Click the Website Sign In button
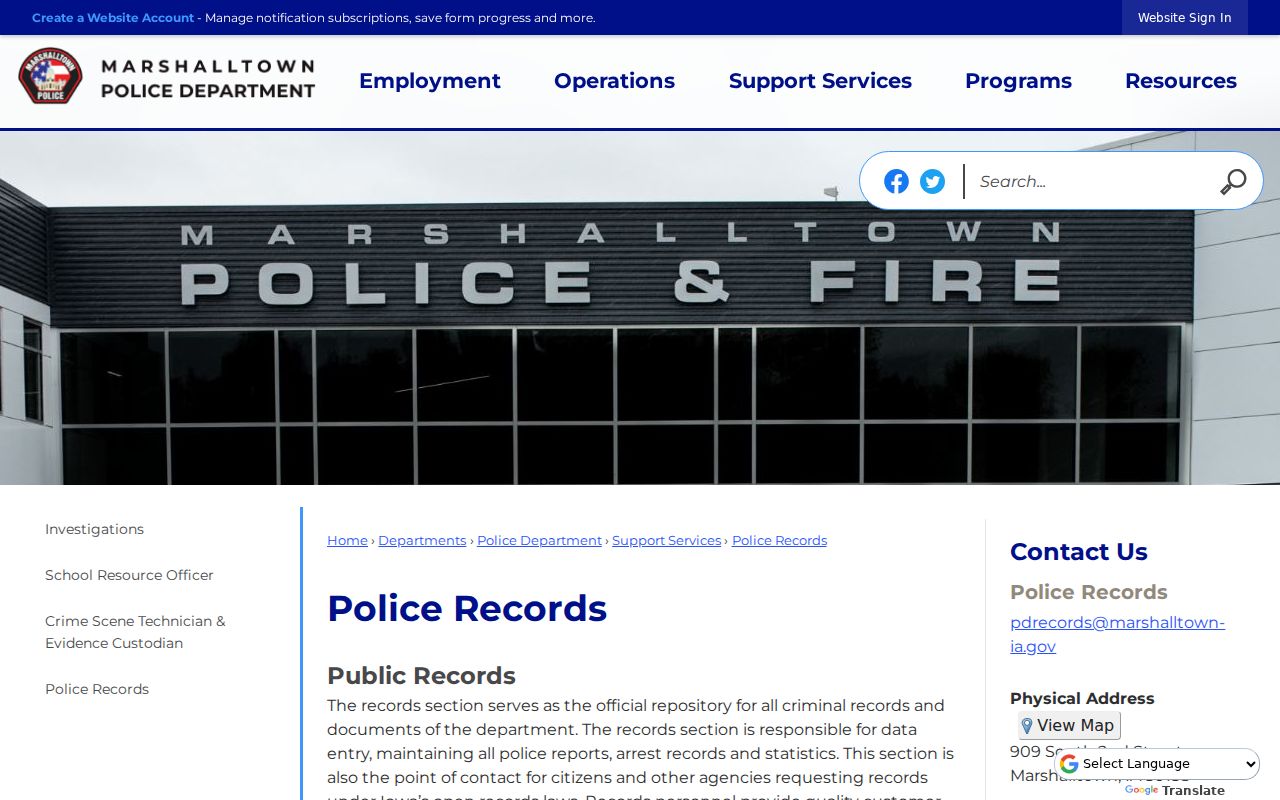The image size is (1280, 800). point(1184,18)
